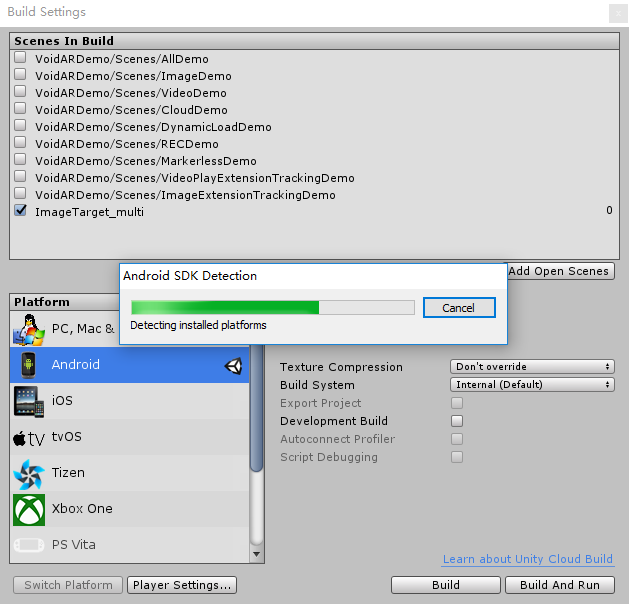The height and width of the screenshot is (604, 629).
Task: Select the PC, Mac & platform label
Action: 83,329
